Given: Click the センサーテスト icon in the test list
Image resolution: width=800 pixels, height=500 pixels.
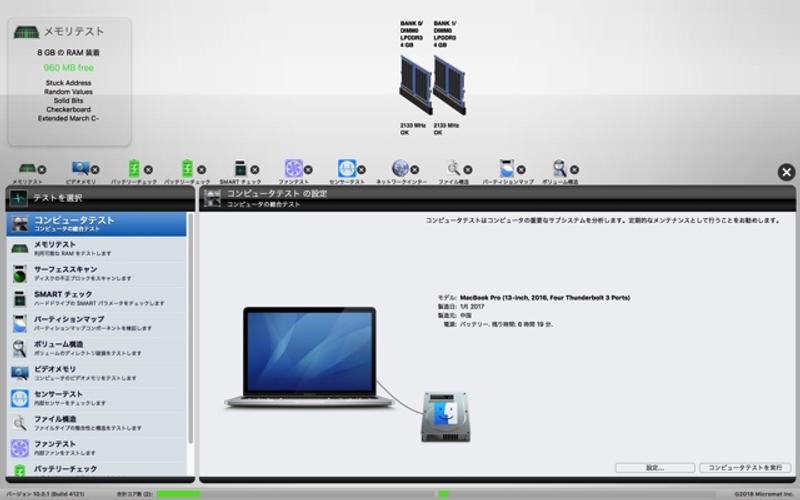Looking at the screenshot, I should click(19, 398).
